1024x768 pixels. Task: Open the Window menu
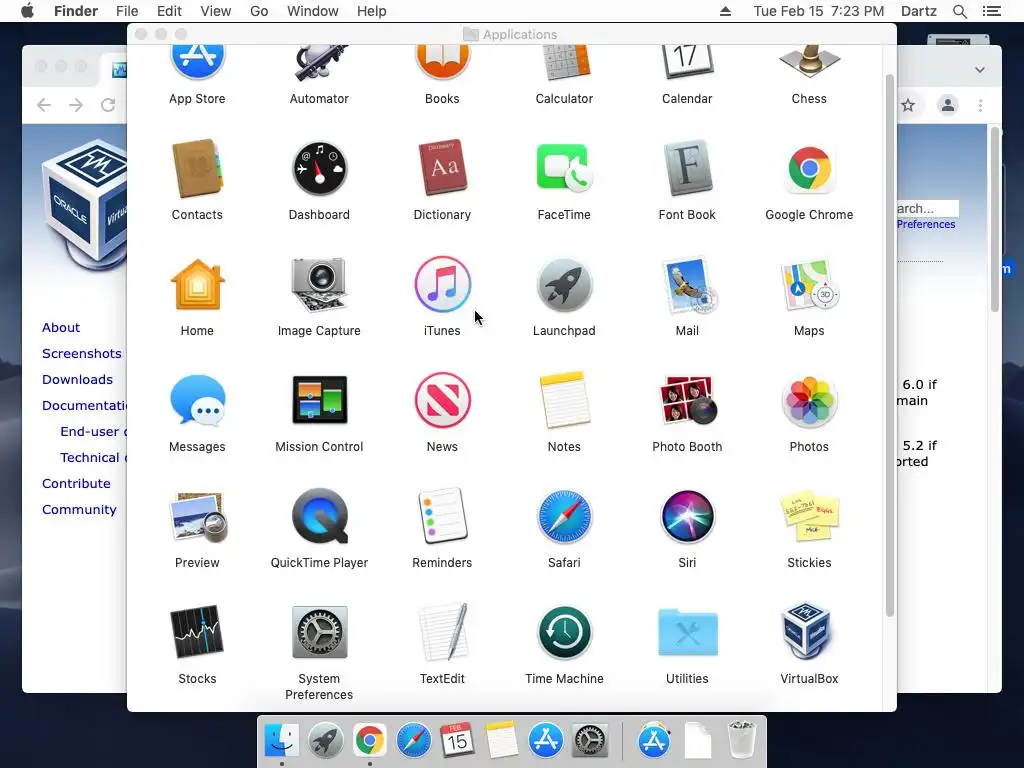click(313, 11)
